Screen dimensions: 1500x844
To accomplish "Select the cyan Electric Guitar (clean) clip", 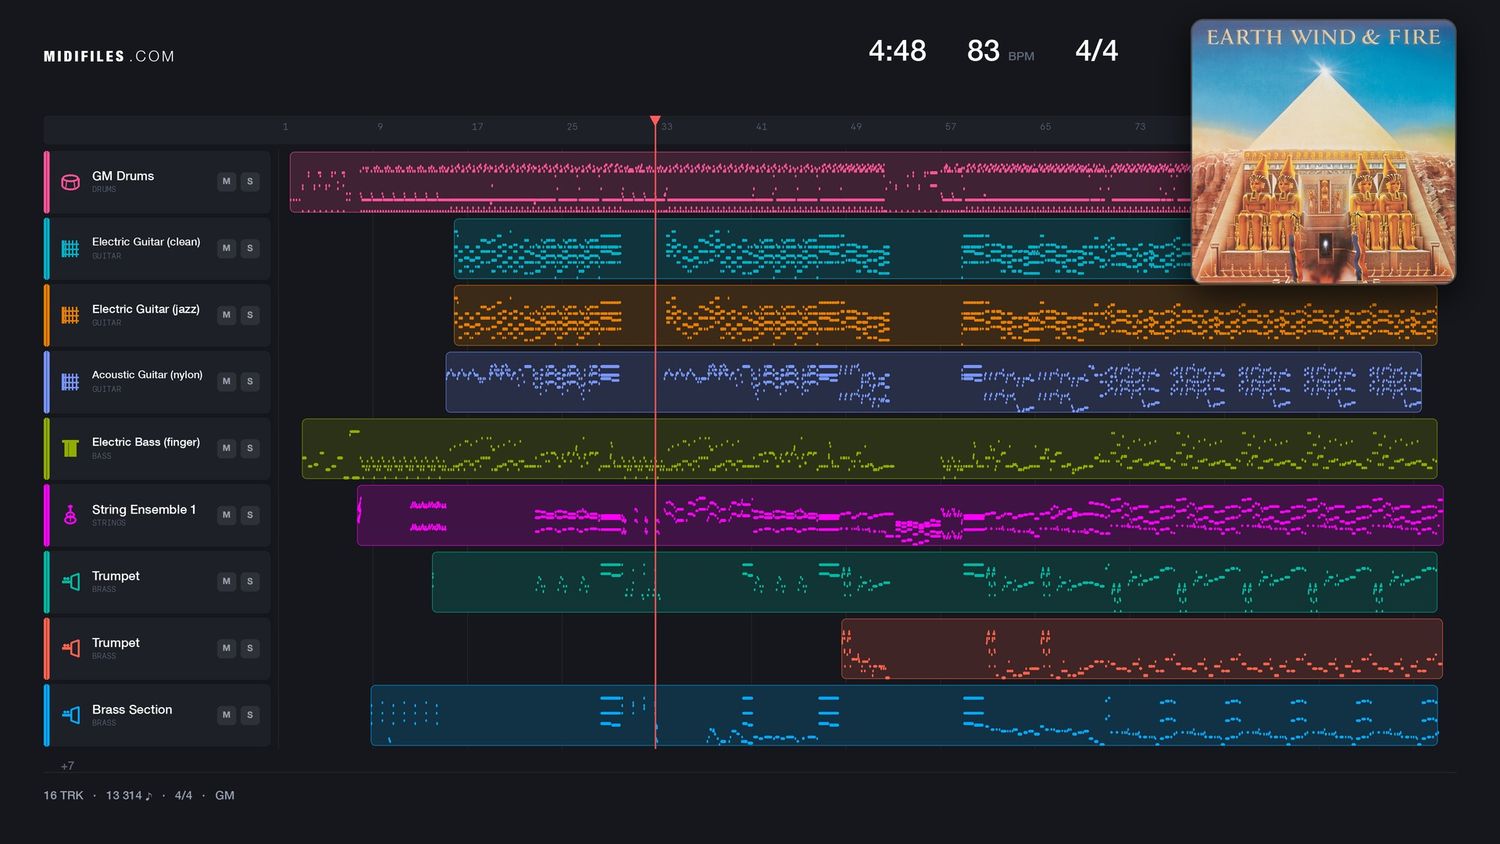I will [x=822, y=248].
